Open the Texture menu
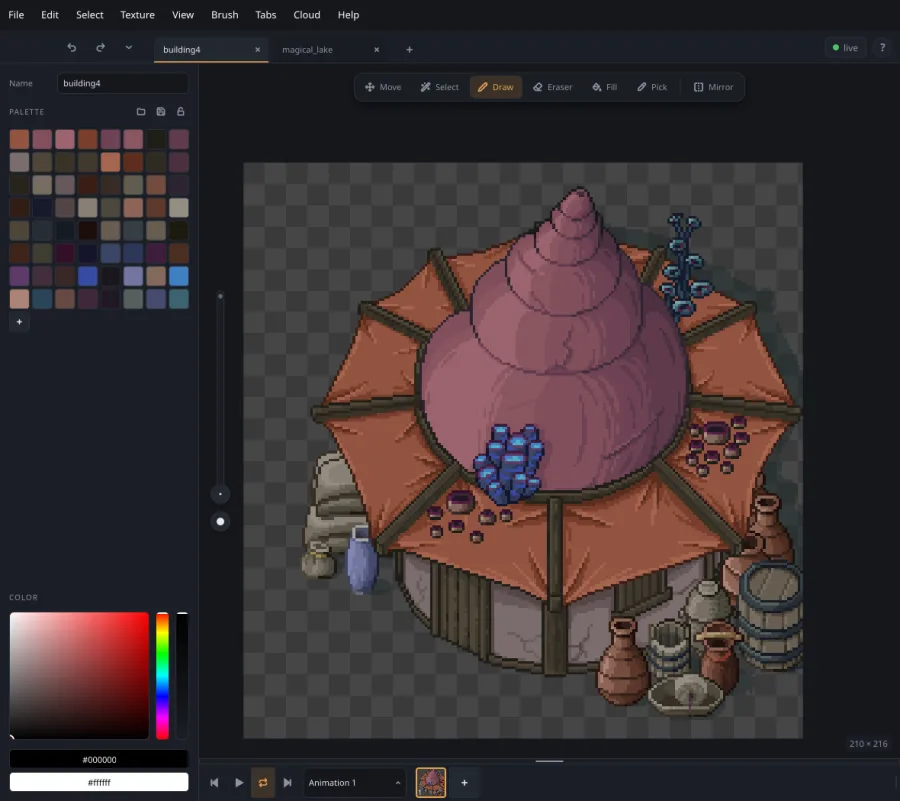 pos(137,15)
